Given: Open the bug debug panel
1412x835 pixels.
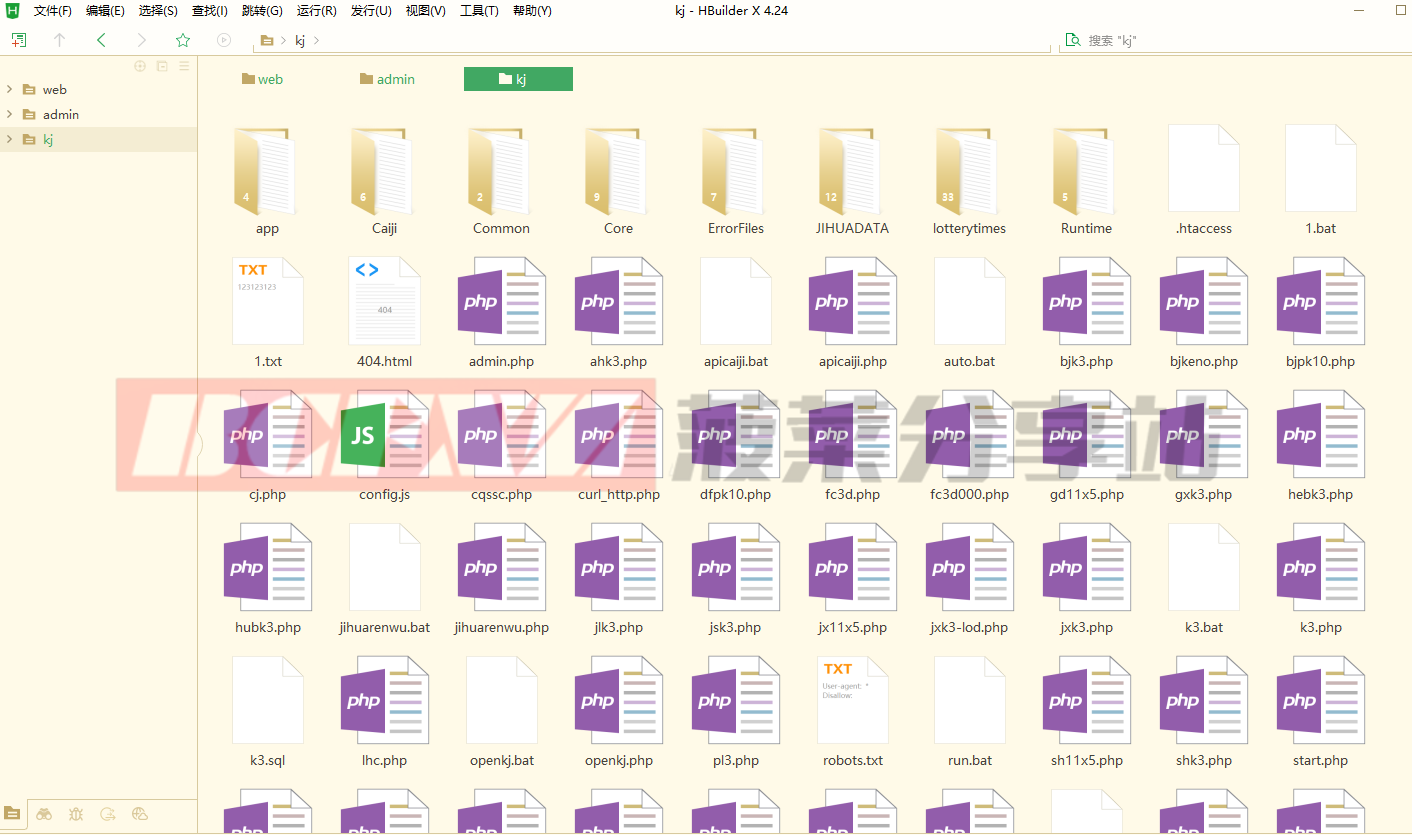Looking at the screenshot, I should coord(76,814).
